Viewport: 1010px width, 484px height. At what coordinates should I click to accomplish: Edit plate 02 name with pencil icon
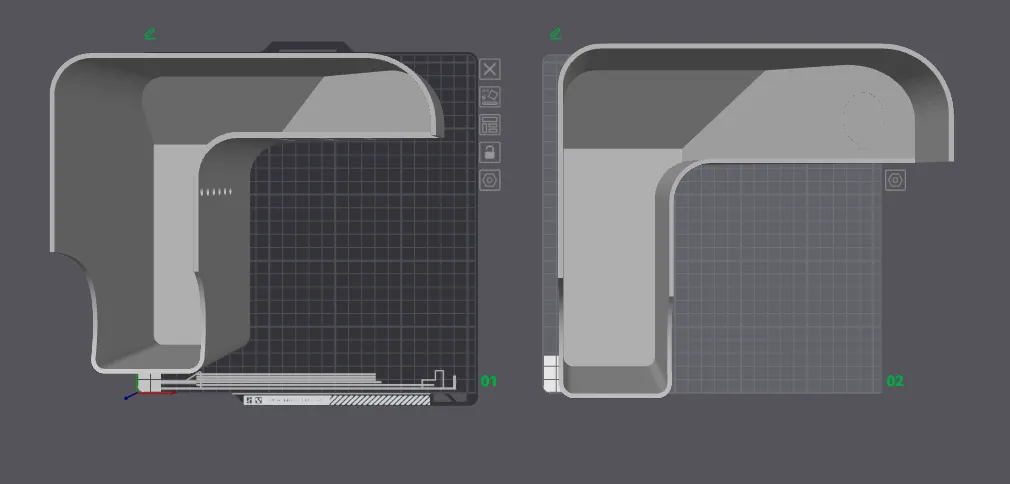pos(556,34)
